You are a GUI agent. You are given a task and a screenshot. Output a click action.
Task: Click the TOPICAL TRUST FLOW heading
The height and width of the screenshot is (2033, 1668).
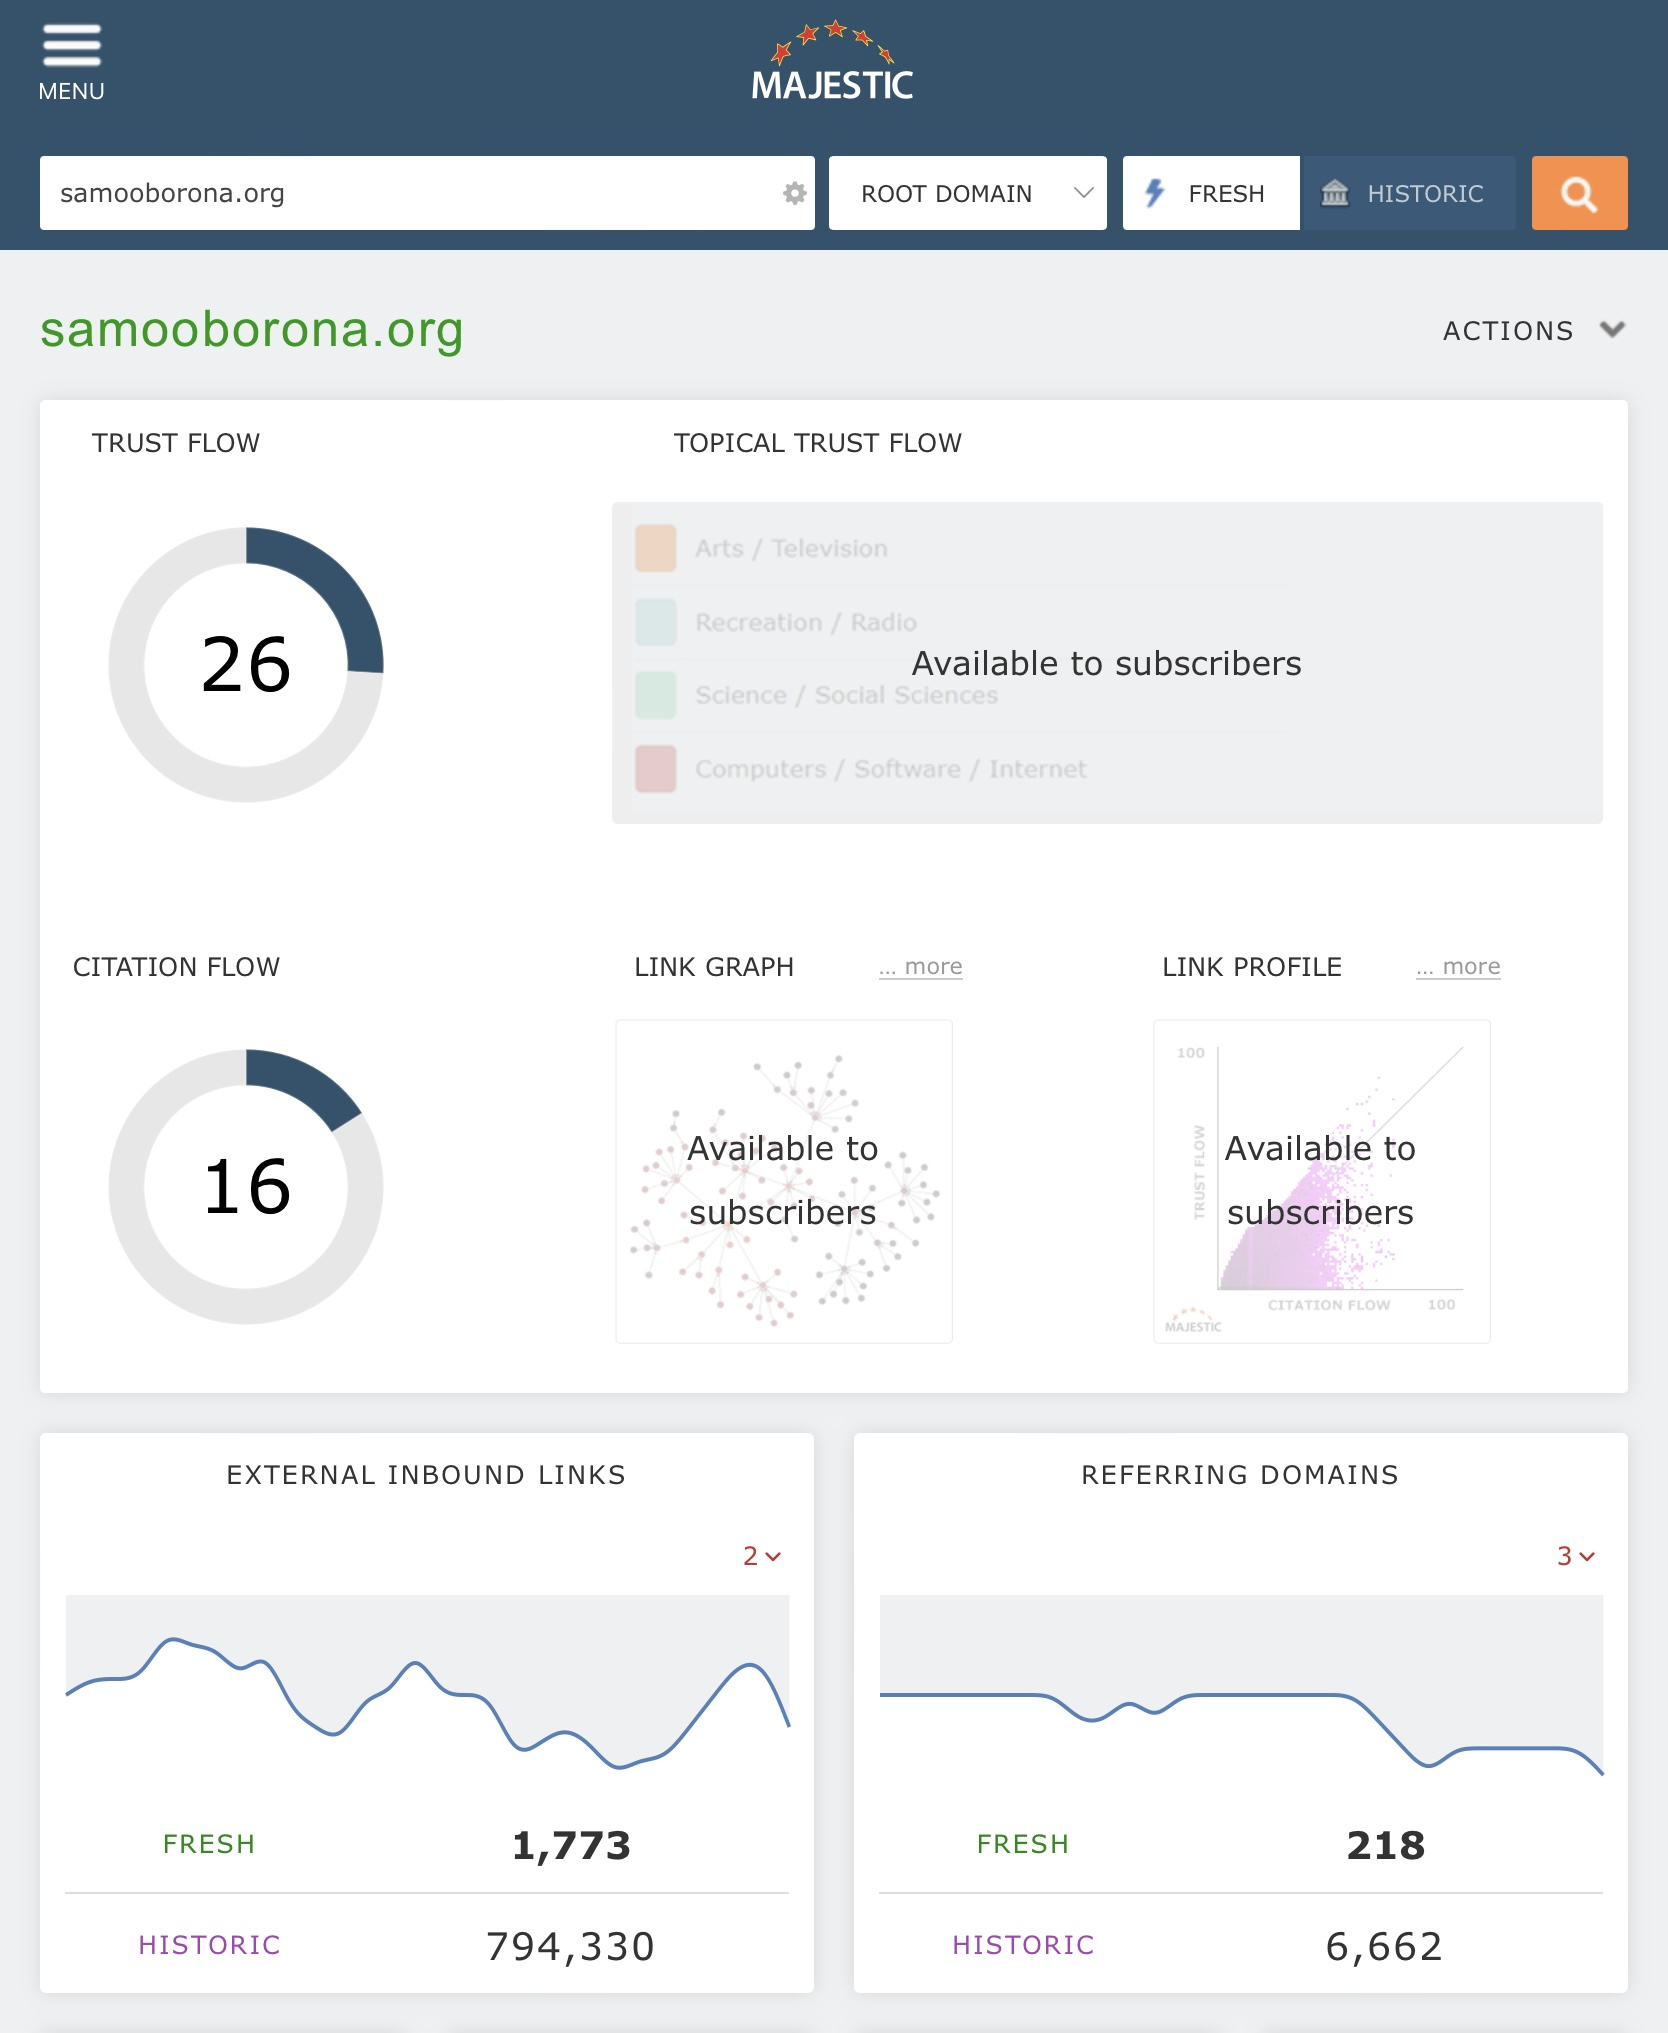(x=818, y=443)
